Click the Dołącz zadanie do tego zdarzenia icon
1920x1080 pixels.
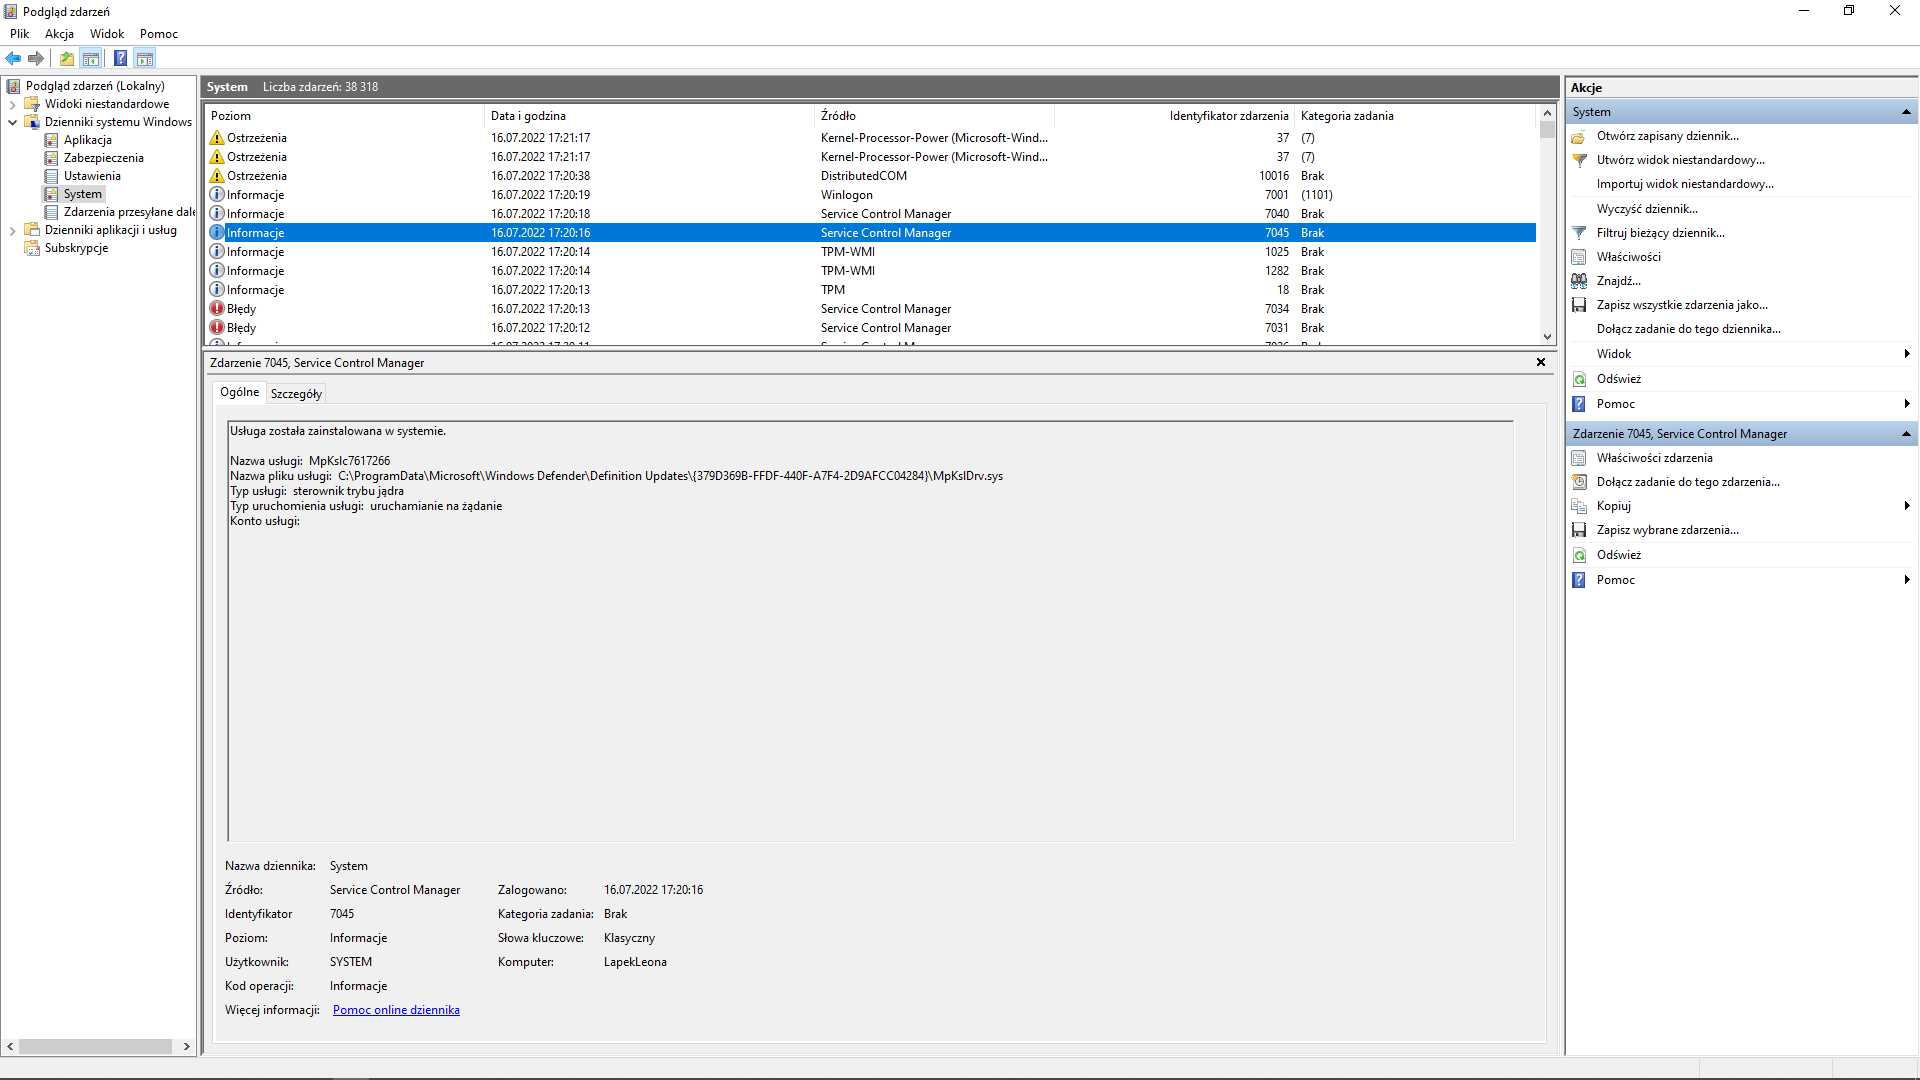pos(1579,482)
